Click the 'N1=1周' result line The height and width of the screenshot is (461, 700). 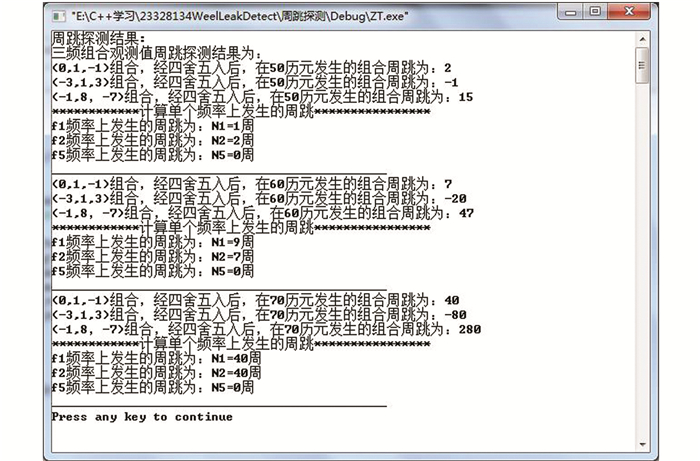pyautogui.click(x=152, y=127)
